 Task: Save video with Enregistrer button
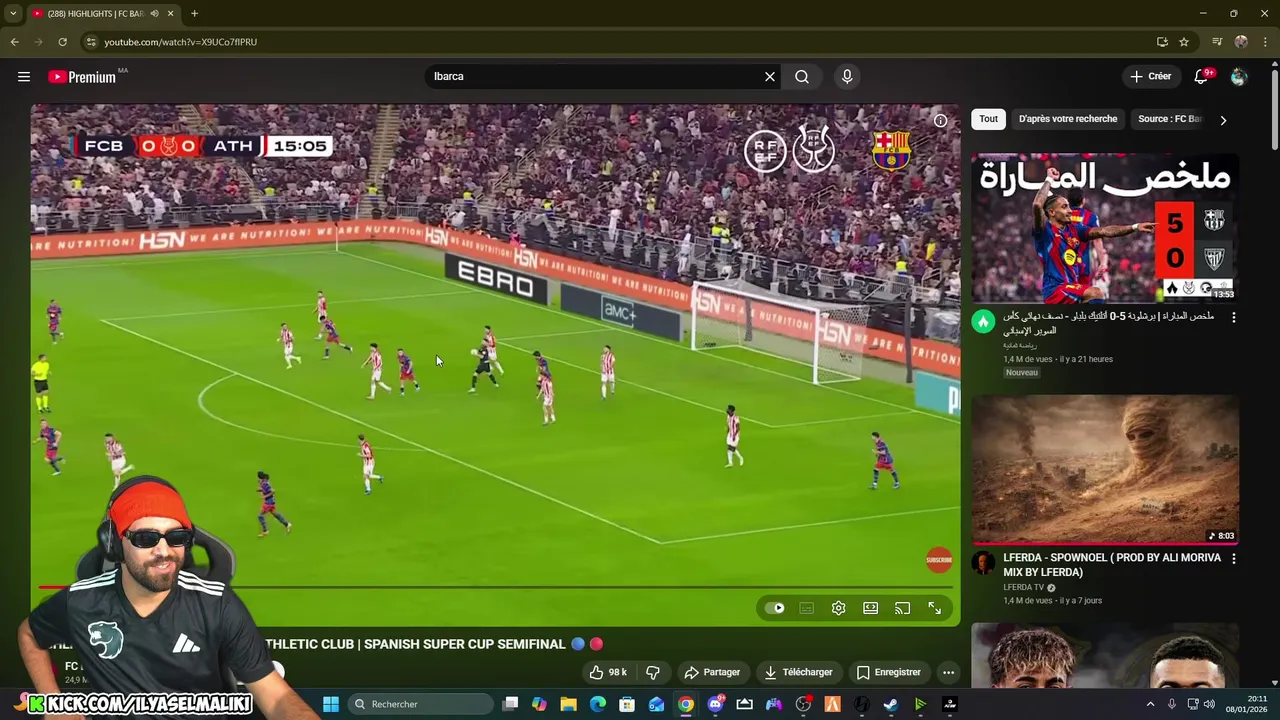point(888,672)
